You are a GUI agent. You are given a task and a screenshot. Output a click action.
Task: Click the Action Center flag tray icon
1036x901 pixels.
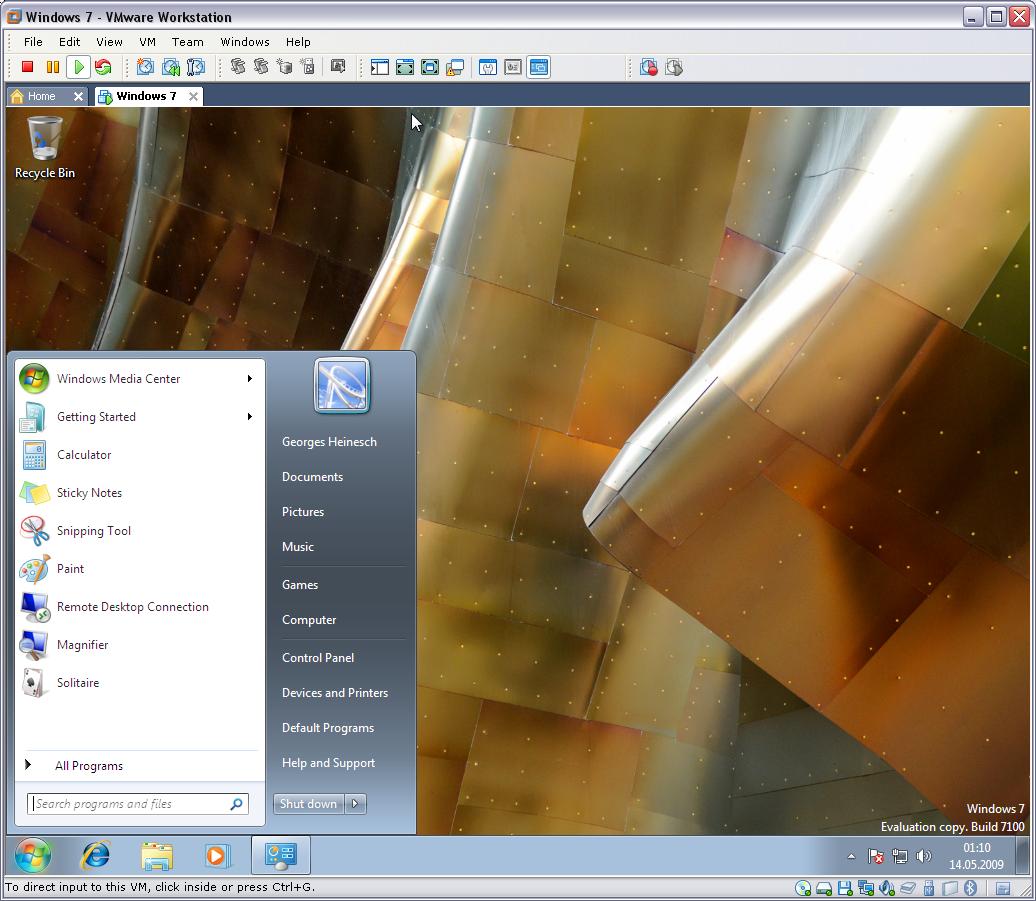click(876, 856)
